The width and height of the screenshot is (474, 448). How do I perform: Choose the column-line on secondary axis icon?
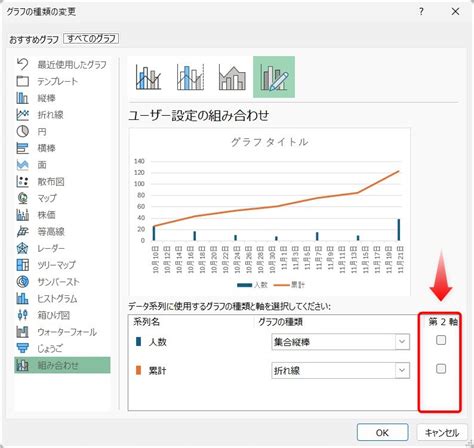click(190, 77)
